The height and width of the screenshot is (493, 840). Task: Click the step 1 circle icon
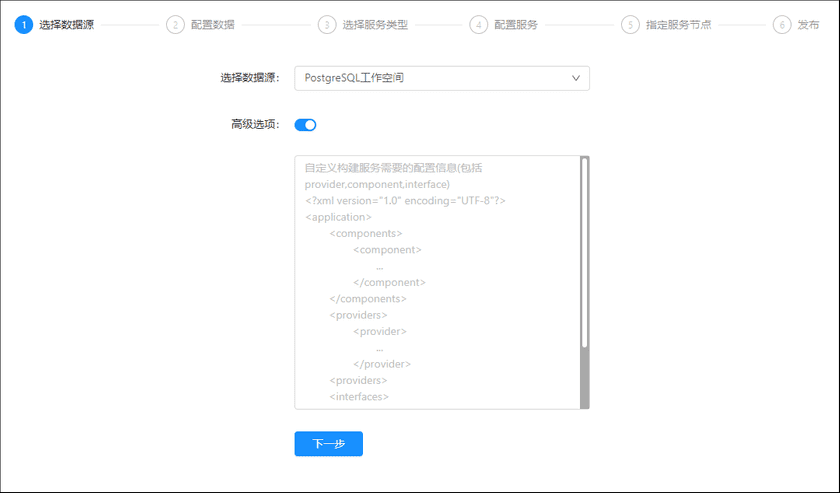pos(24,25)
